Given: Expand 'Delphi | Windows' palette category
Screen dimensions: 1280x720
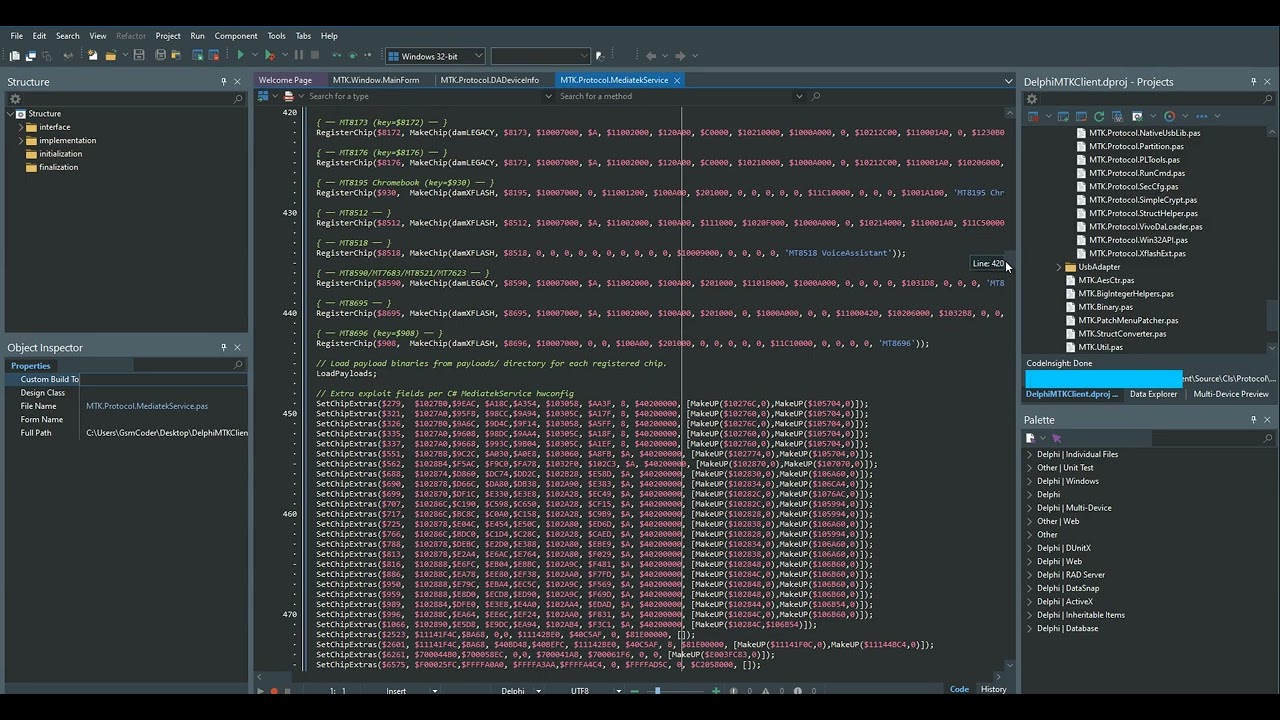Looking at the screenshot, I should 1030,481.
